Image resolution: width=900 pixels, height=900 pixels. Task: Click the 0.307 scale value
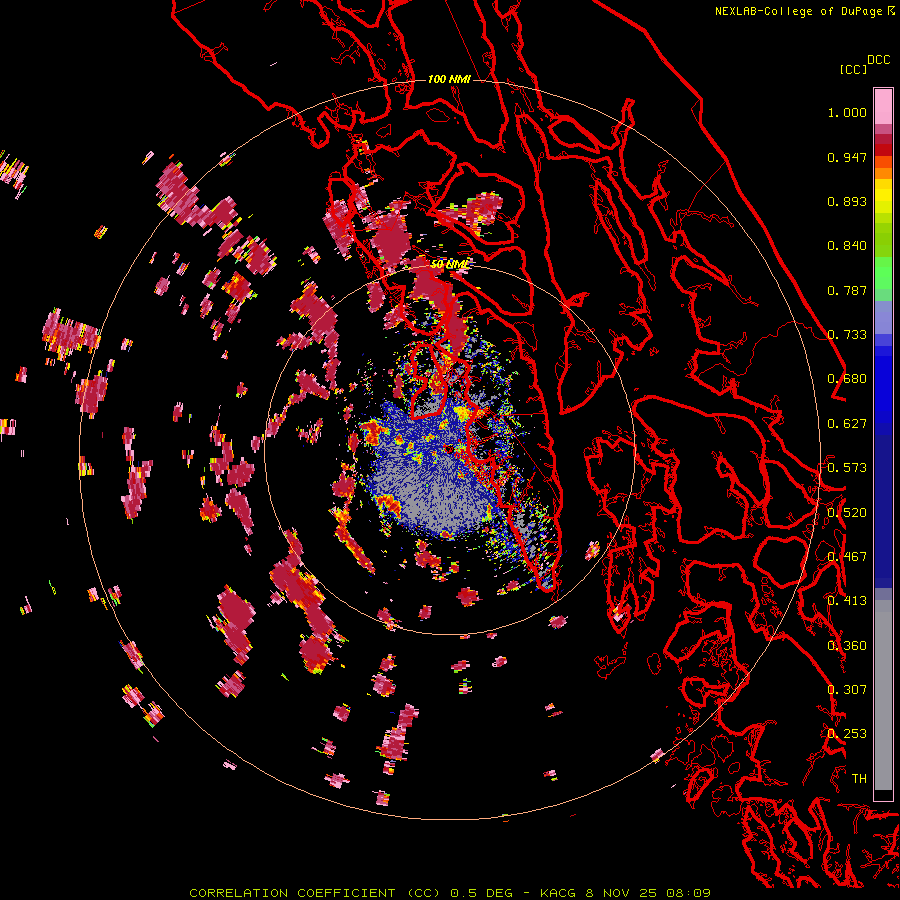(847, 690)
